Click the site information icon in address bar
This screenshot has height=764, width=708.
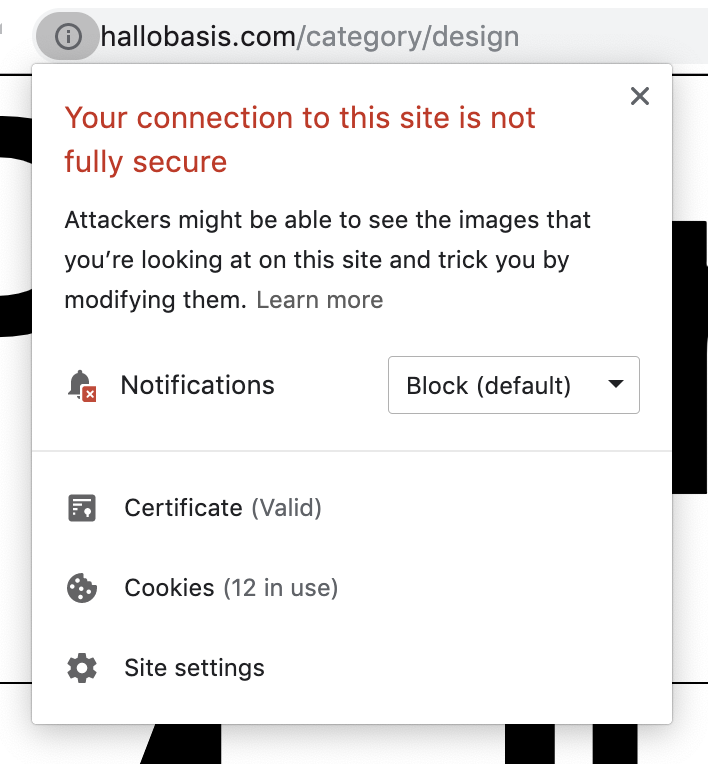pyautogui.click(x=67, y=37)
